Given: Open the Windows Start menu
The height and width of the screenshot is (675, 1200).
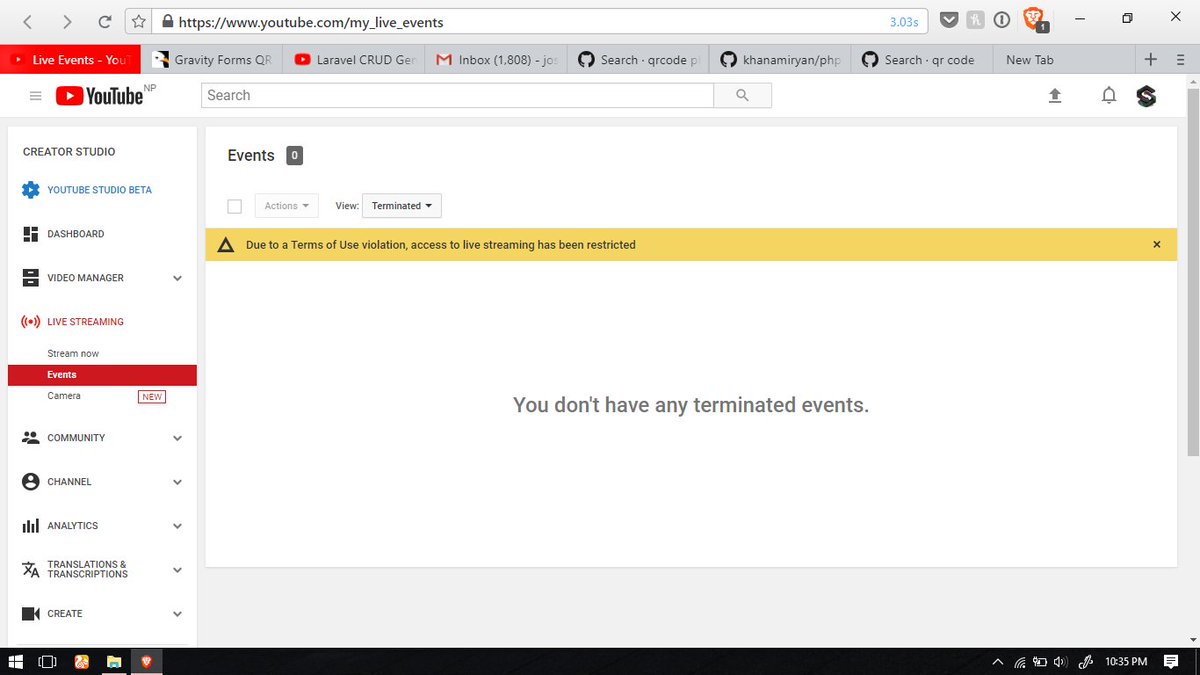Looking at the screenshot, I should pos(16,661).
